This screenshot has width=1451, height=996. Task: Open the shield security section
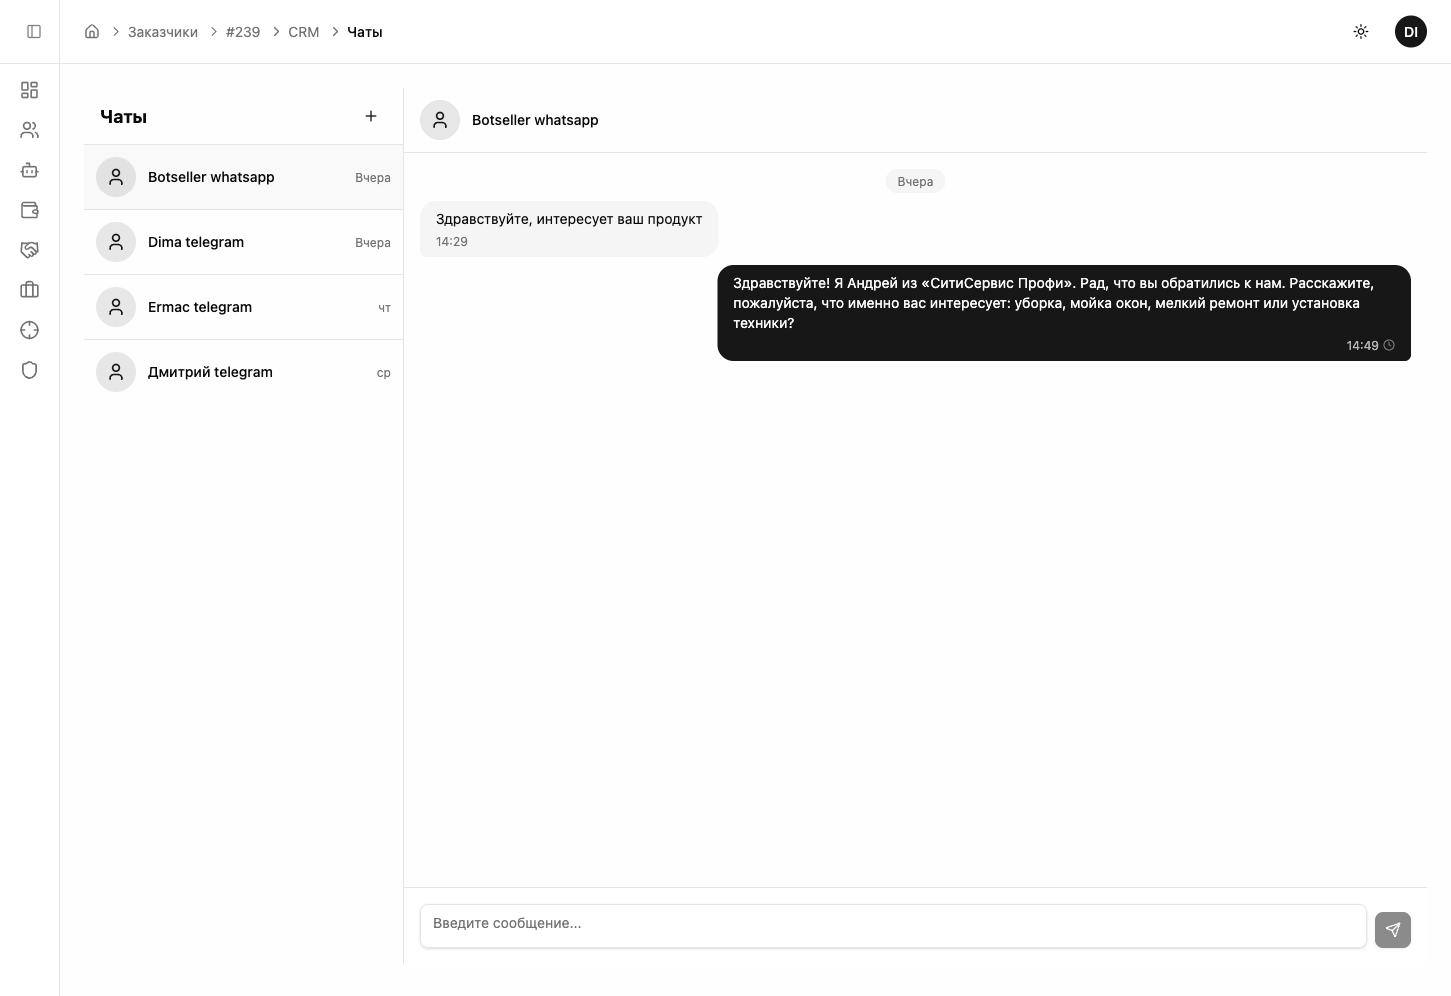[30, 370]
